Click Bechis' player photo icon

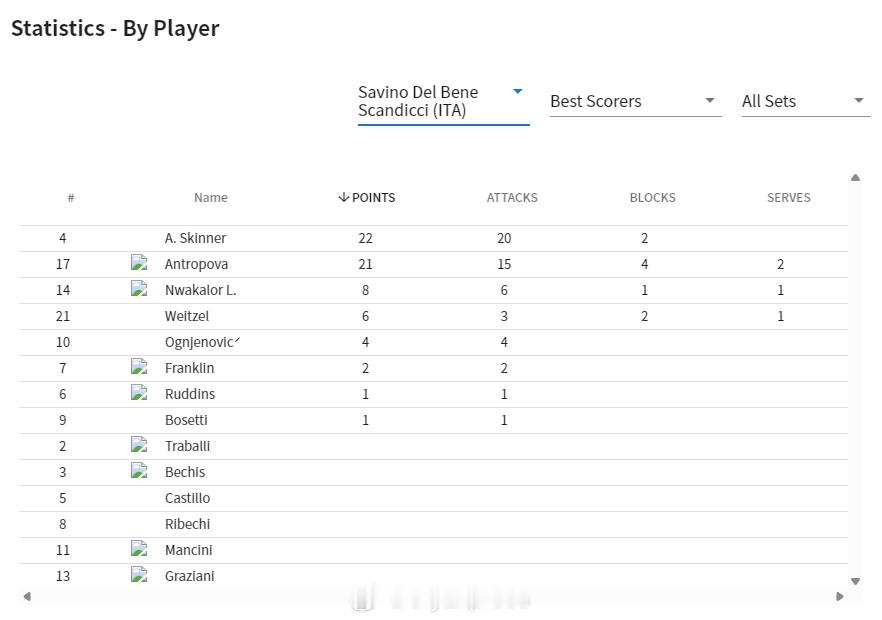pyautogui.click(x=140, y=471)
